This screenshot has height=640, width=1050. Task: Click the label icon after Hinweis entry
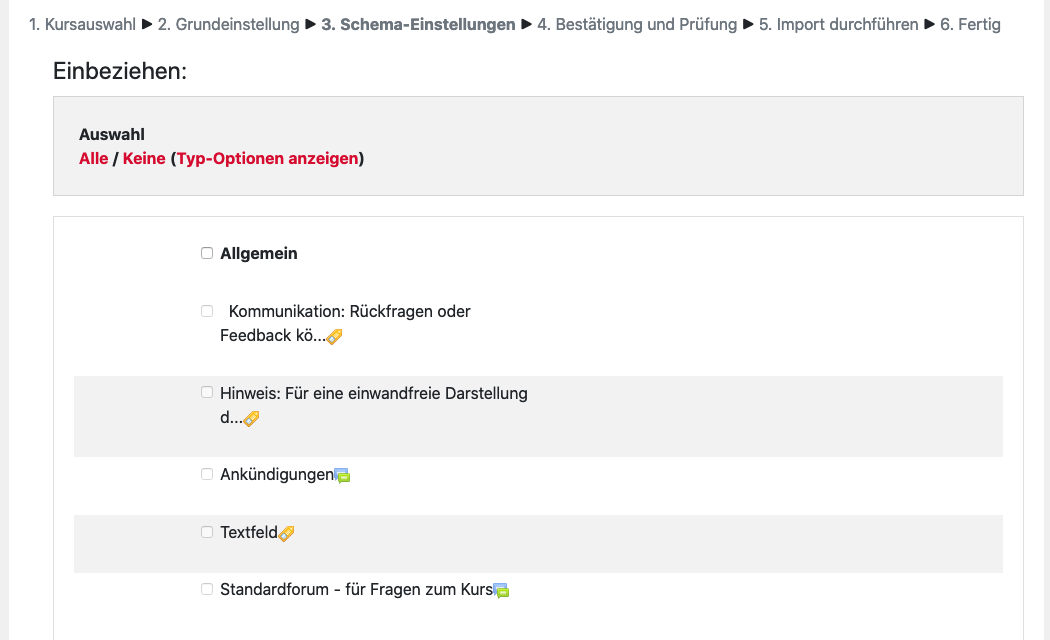point(251,419)
